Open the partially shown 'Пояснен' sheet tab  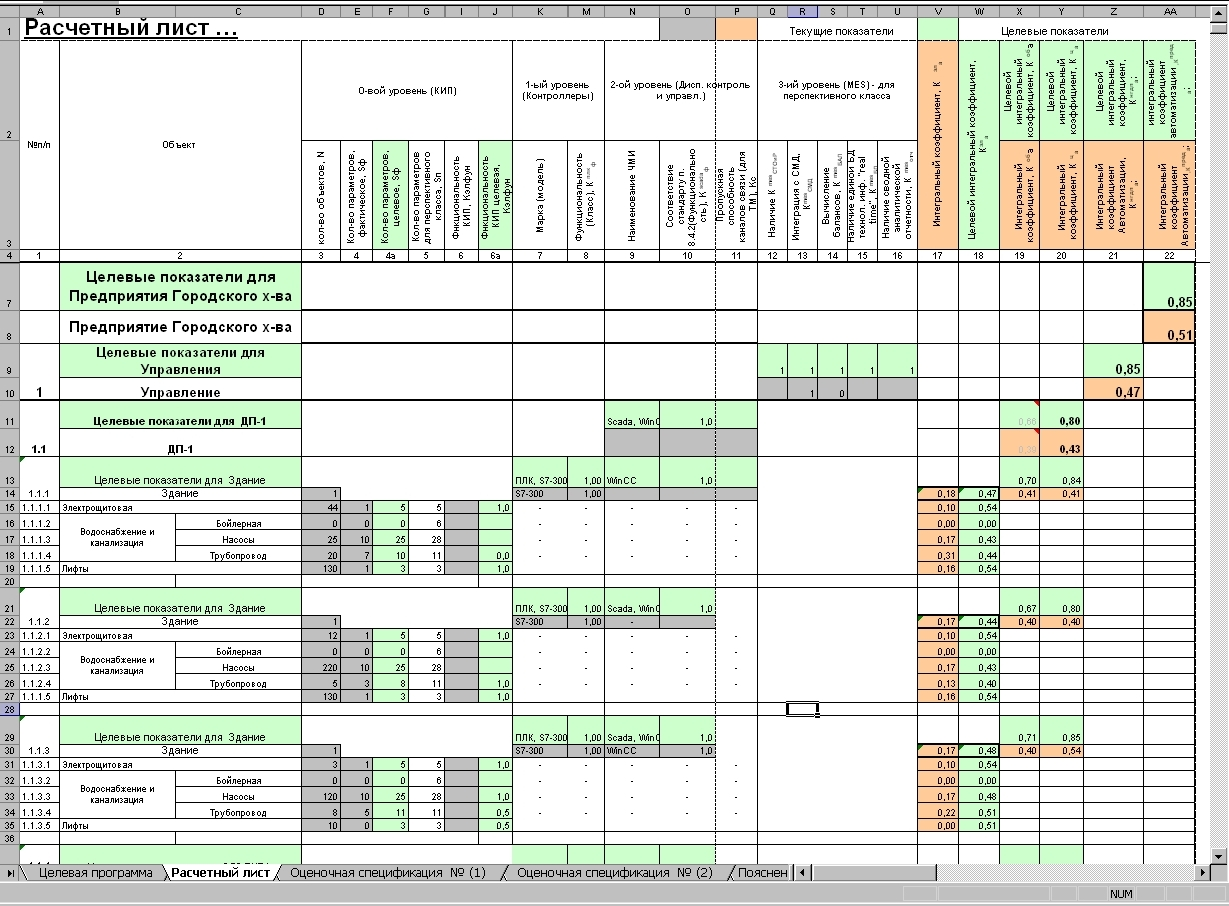pyautogui.click(x=763, y=873)
